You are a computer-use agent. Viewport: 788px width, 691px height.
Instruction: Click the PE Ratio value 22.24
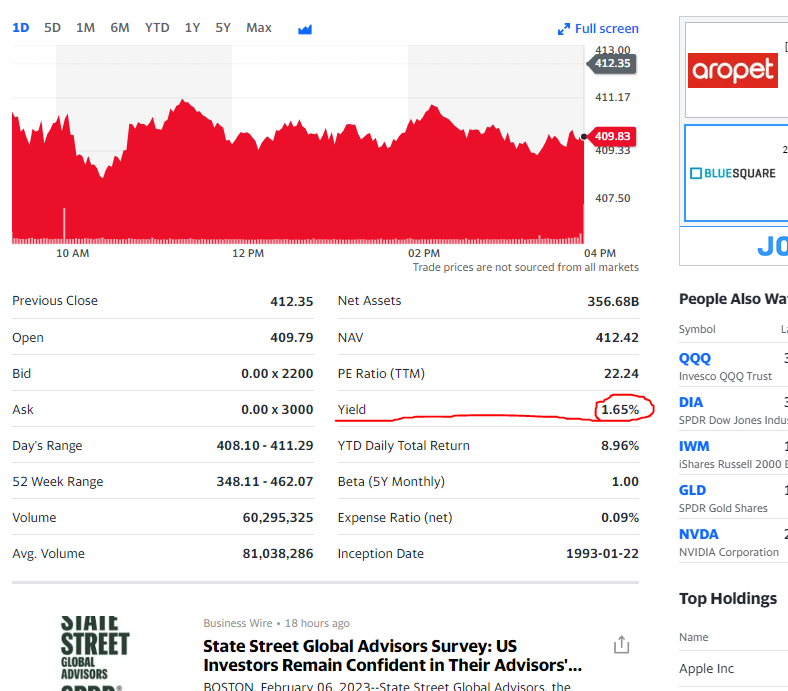[621, 373]
